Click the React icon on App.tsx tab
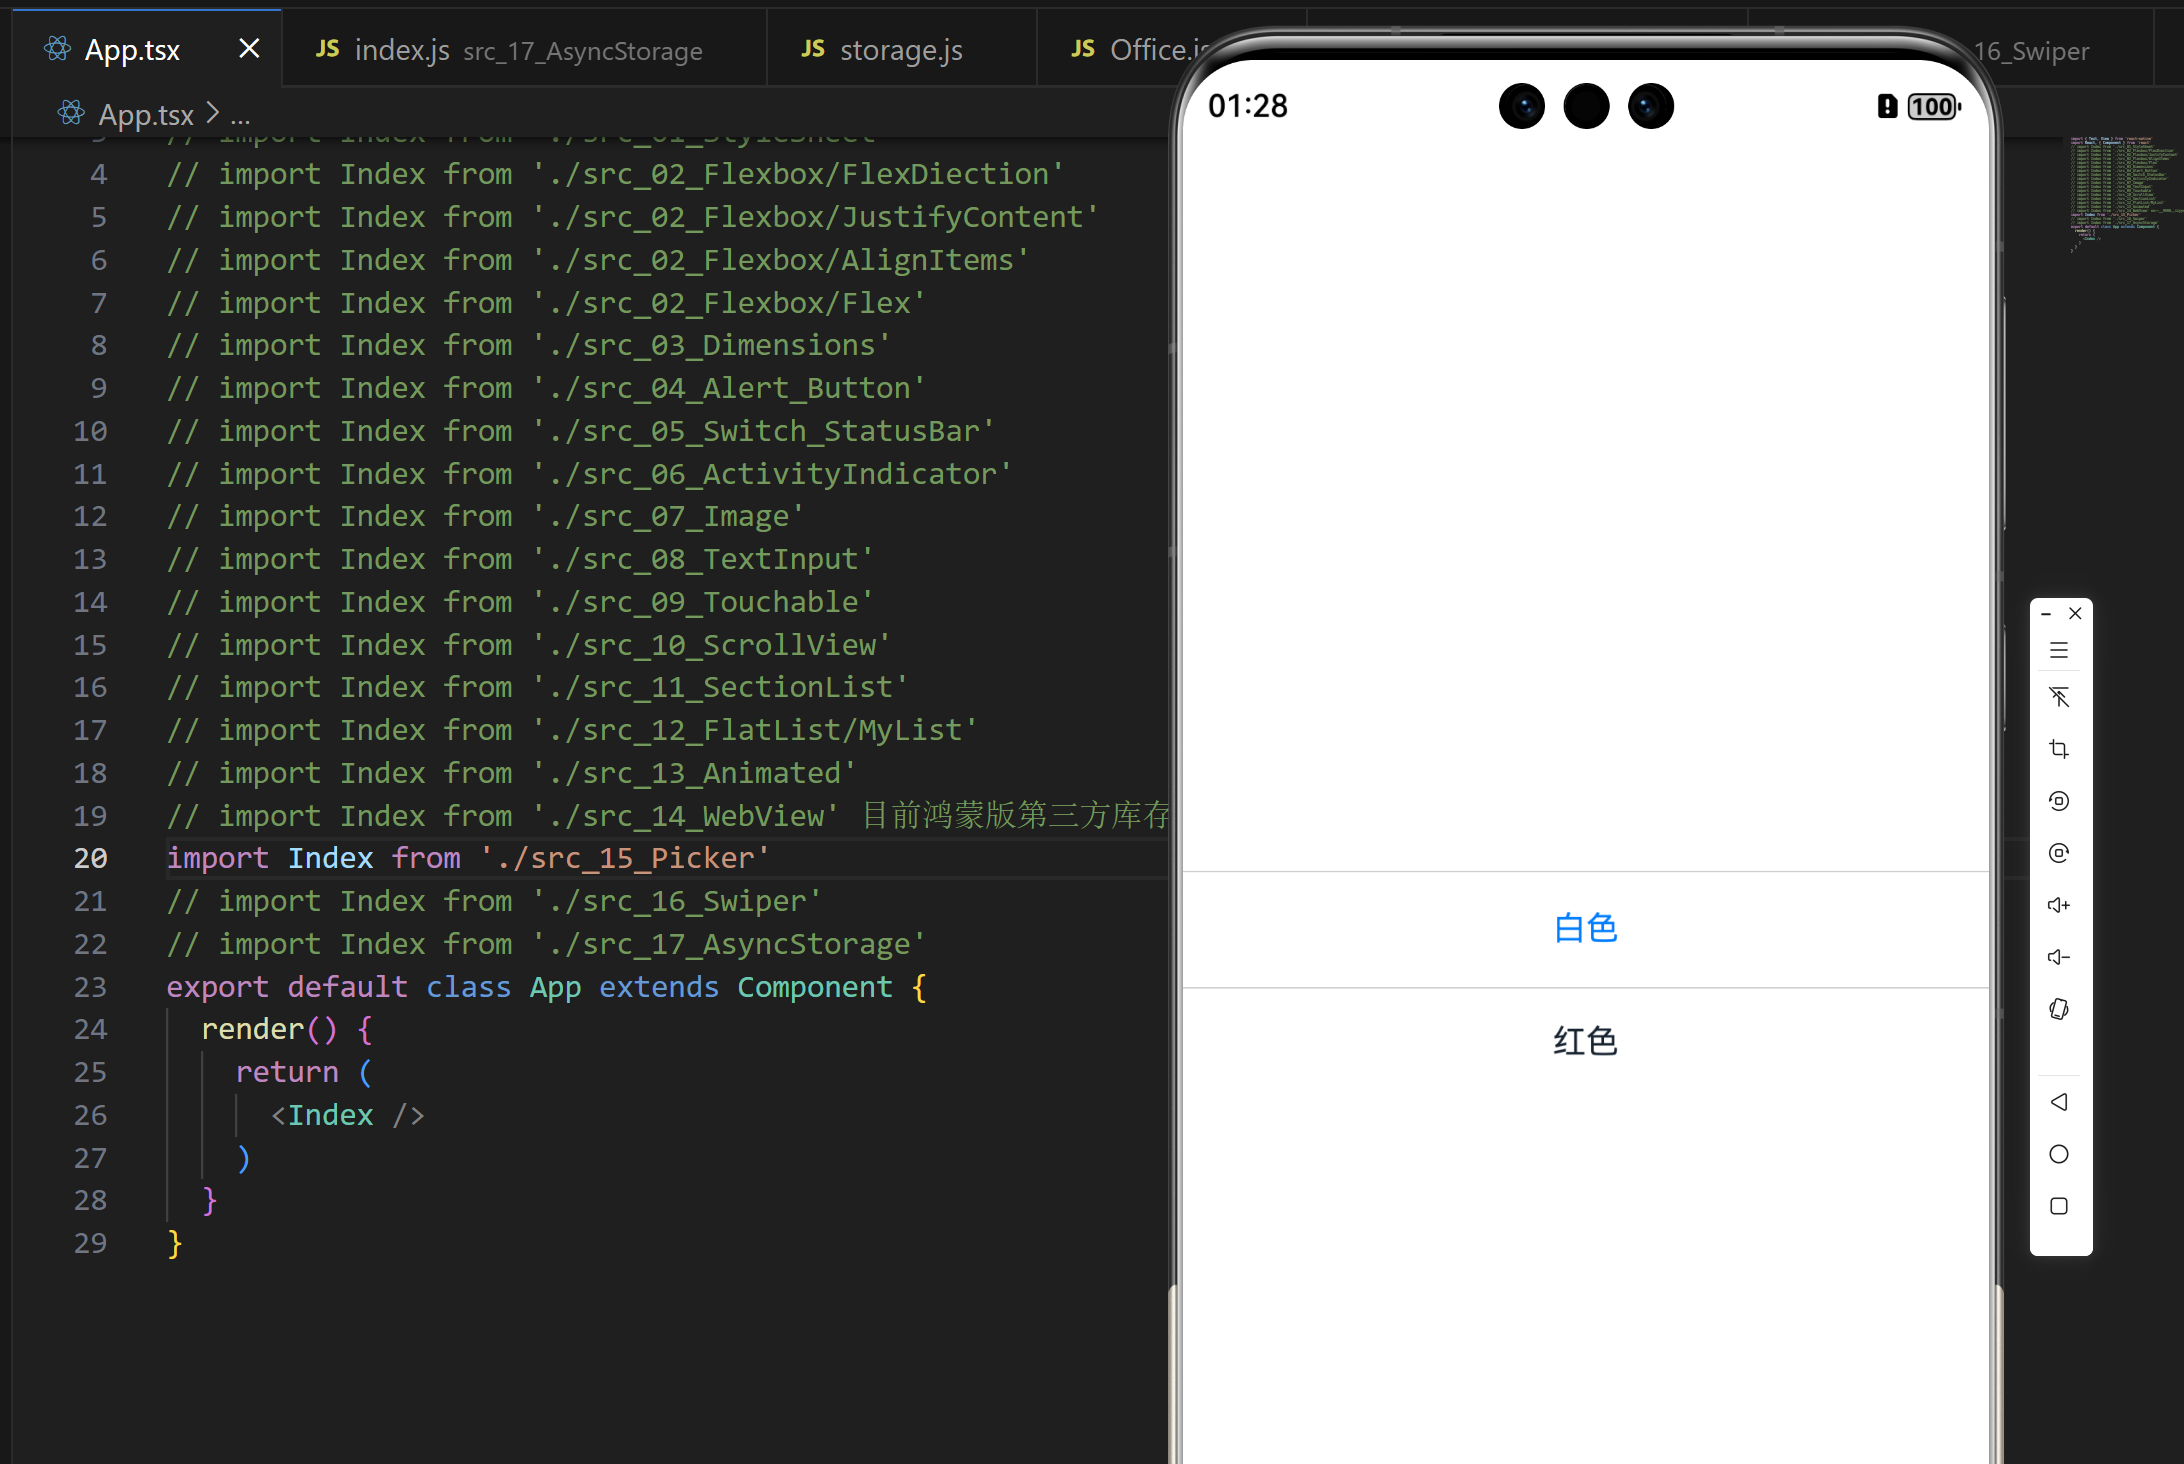Viewport: 2184px width, 1464px height. coord(58,48)
